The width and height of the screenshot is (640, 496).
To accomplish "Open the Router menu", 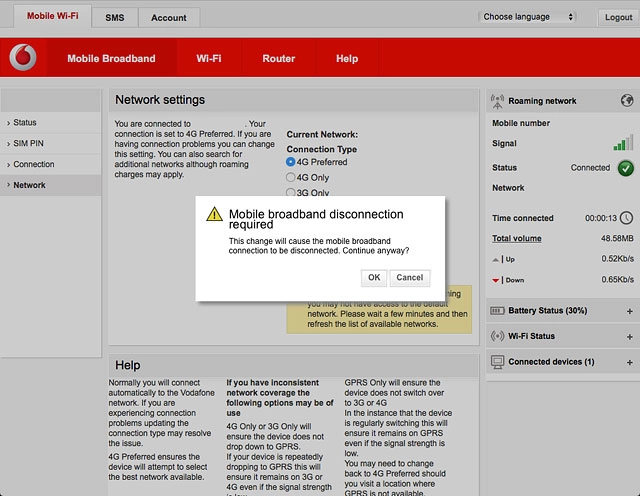I will pos(278,58).
